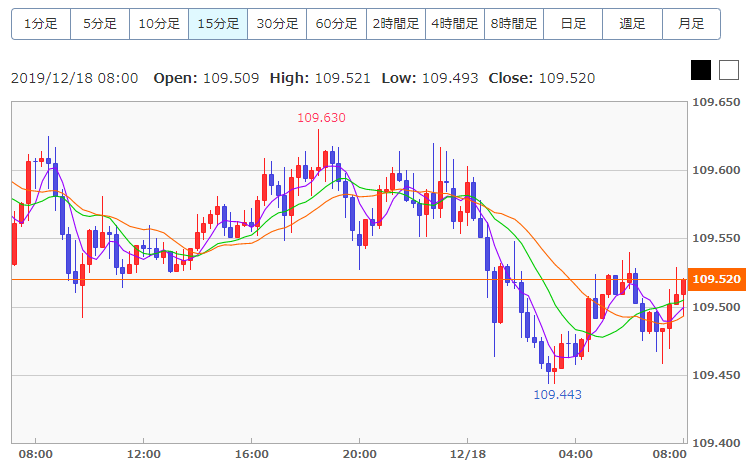
Task: Click the 109.600 price axis label
Action: pyautogui.click(x=716, y=170)
